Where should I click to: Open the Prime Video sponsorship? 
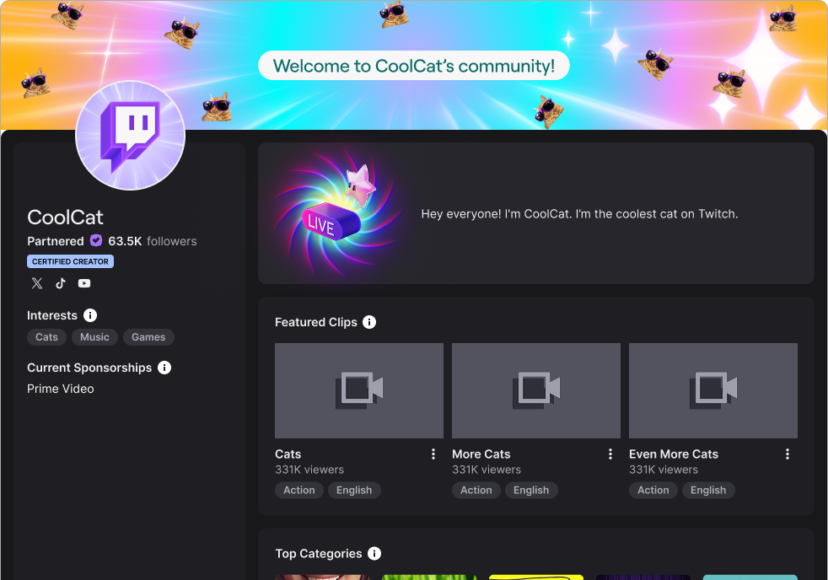point(61,388)
